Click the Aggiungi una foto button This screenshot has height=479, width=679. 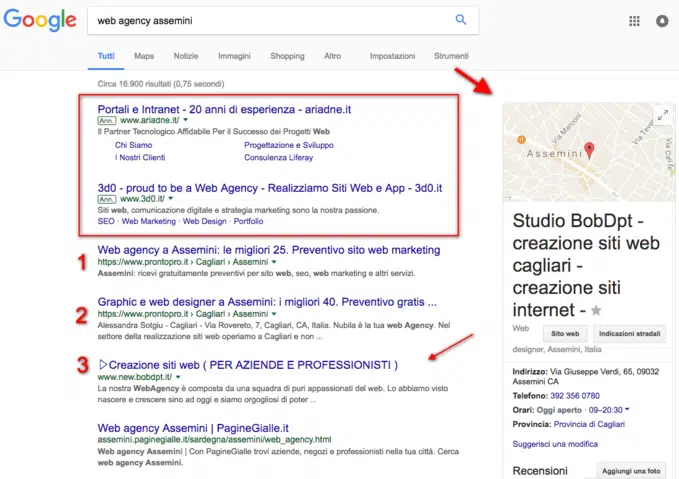tap(631, 471)
